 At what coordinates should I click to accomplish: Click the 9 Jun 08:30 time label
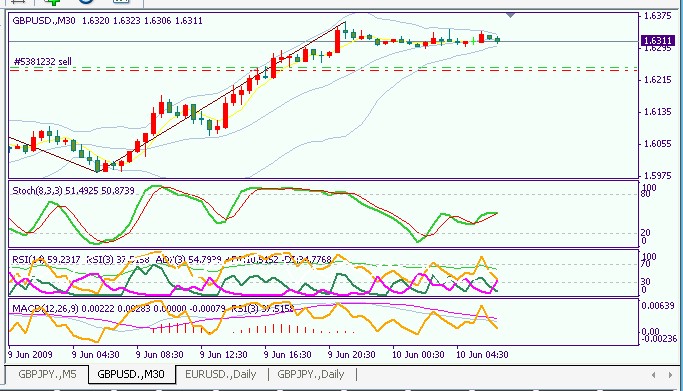tap(159, 354)
